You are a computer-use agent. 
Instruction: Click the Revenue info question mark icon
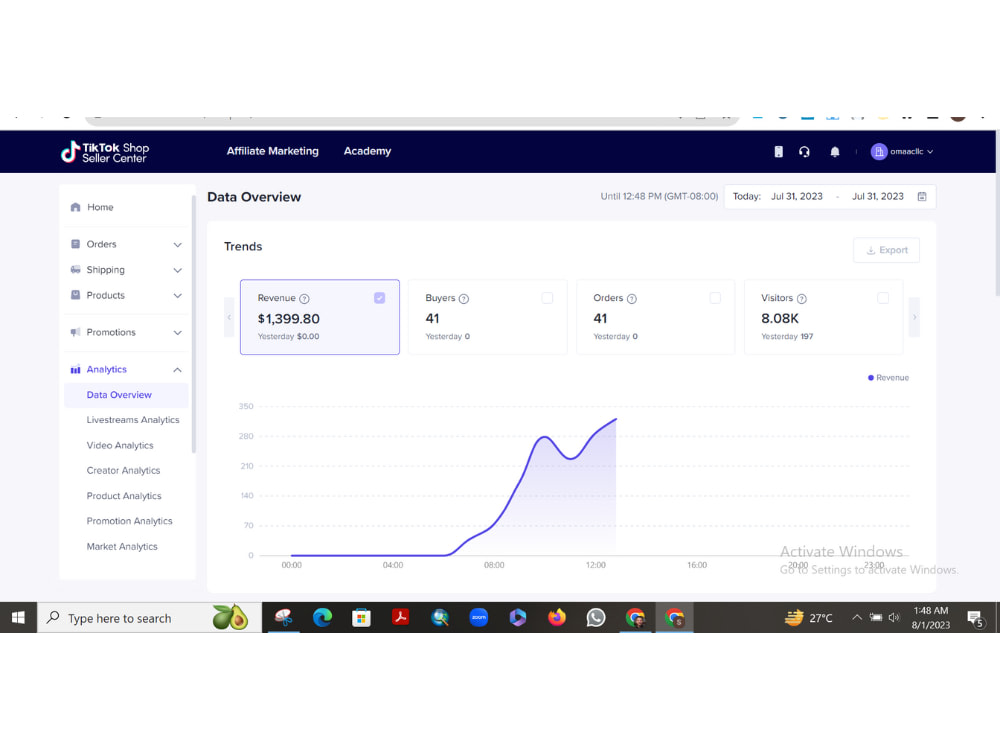(304, 298)
